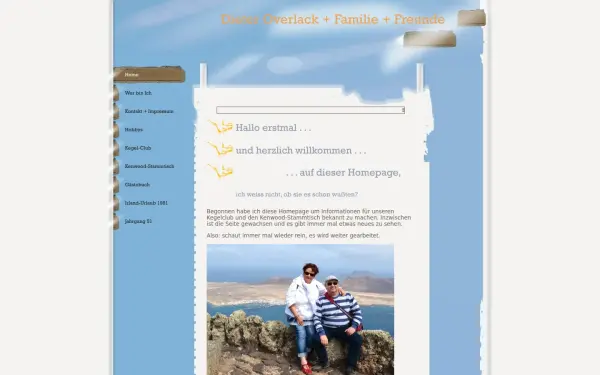
Task: Open Kontakt + Impressum in the sidebar
Action: 149,111
